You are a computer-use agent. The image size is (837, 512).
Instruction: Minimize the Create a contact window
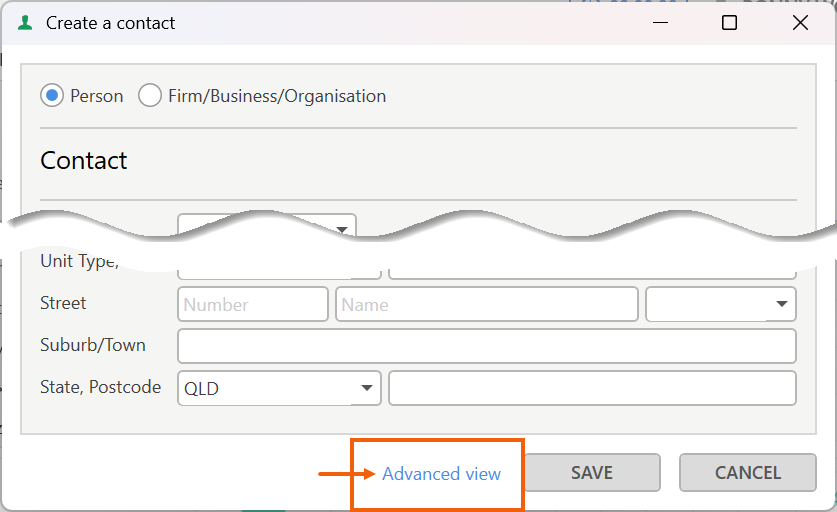661,23
